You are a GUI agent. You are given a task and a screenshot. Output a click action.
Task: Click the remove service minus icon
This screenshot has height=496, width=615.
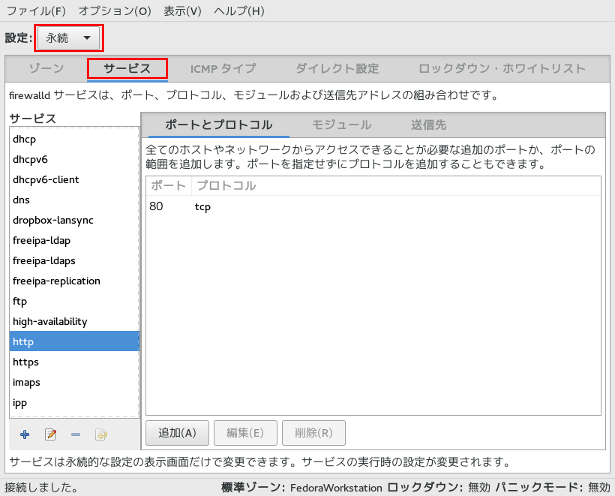click(x=75, y=434)
